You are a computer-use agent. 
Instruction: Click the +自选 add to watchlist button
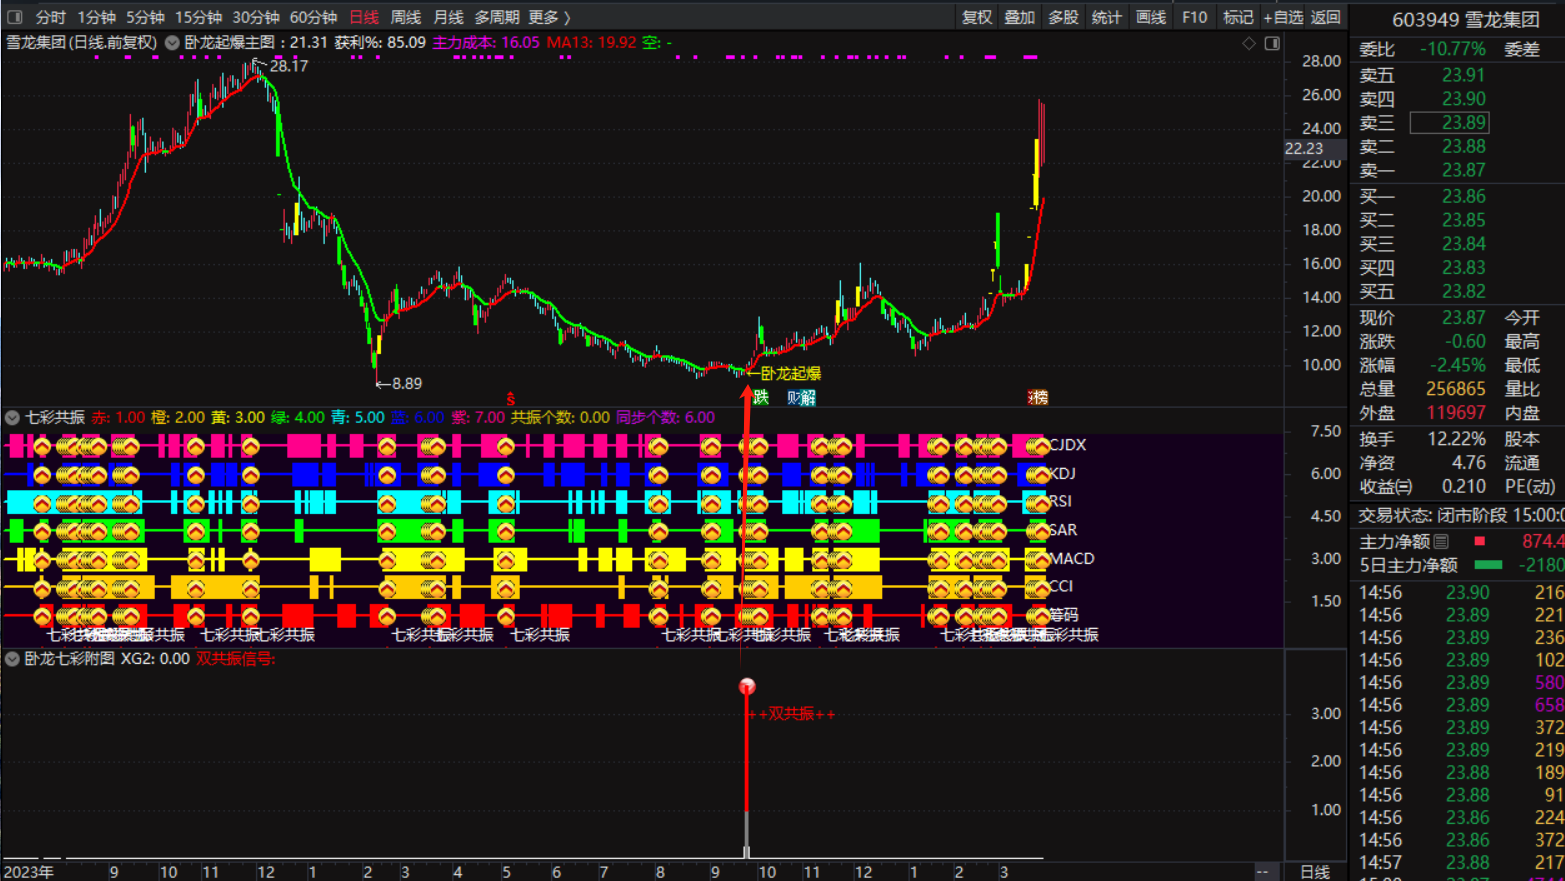click(x=1282, y=17)
